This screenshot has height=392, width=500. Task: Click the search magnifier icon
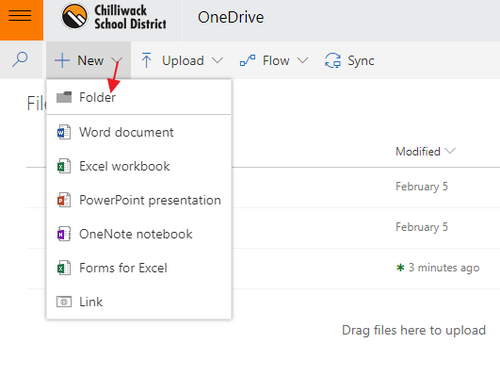click(x=20, y=60)
